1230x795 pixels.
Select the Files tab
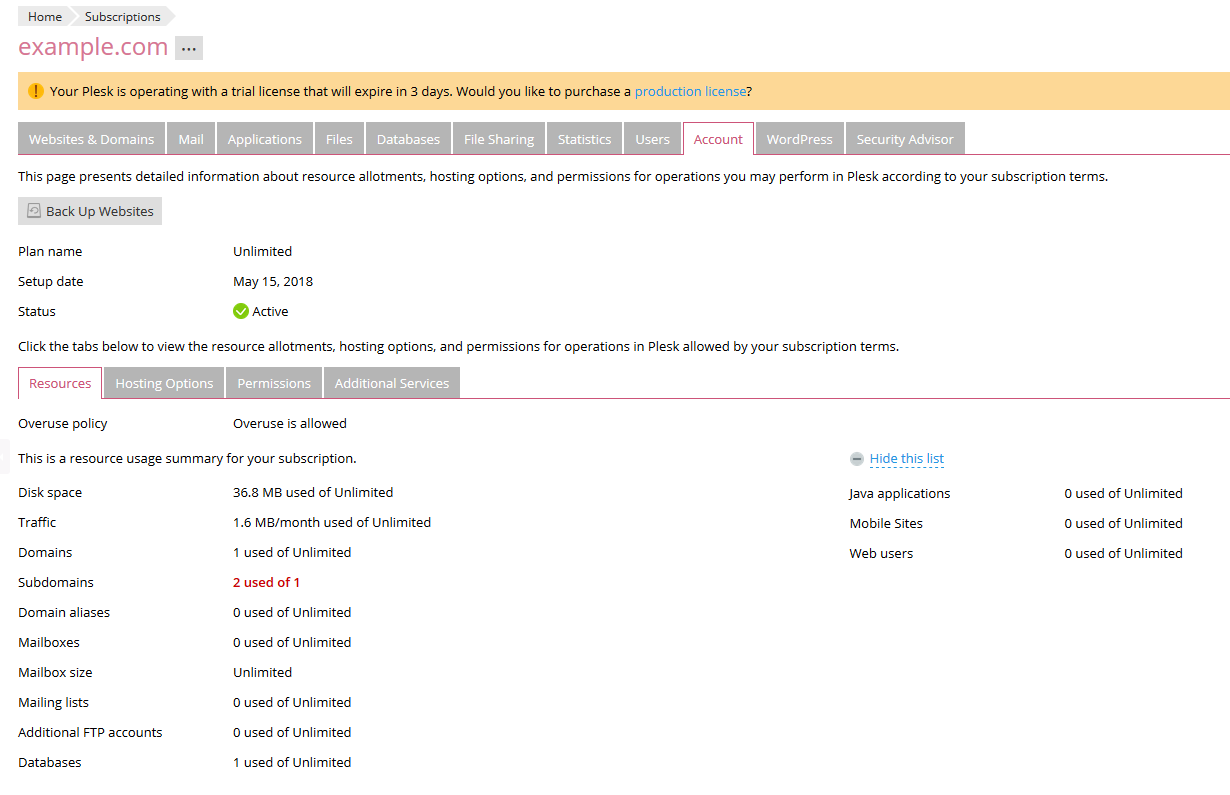339,139
